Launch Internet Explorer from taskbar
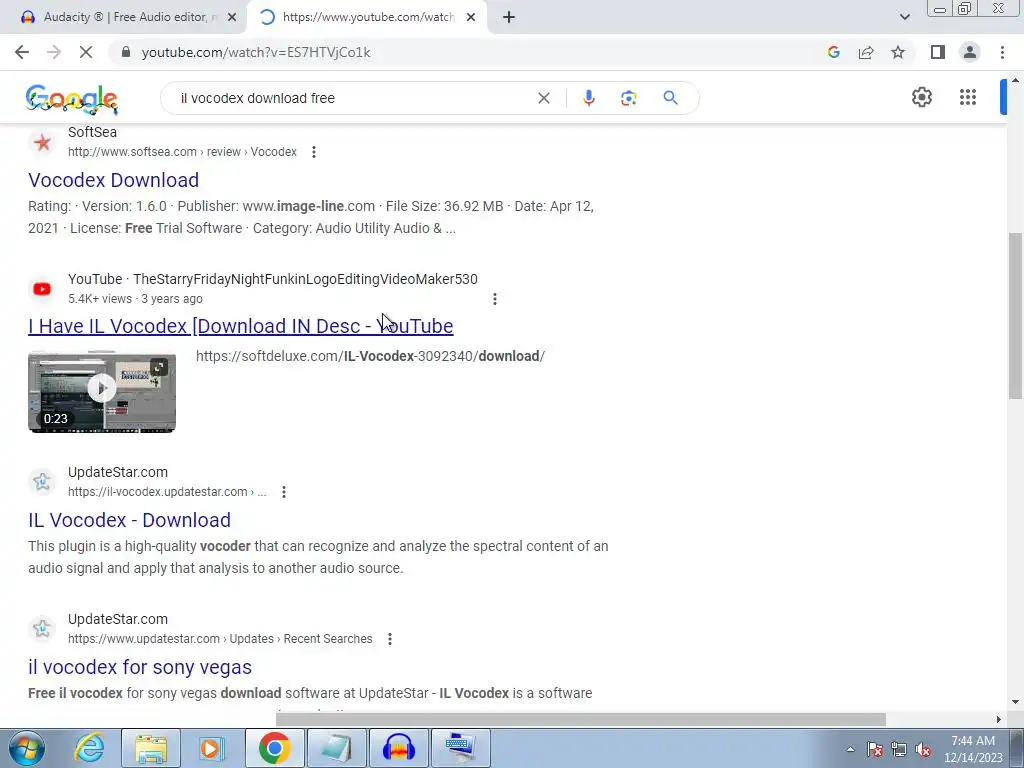Viewport: 1024px width, 768px height. tap(89, 748)
